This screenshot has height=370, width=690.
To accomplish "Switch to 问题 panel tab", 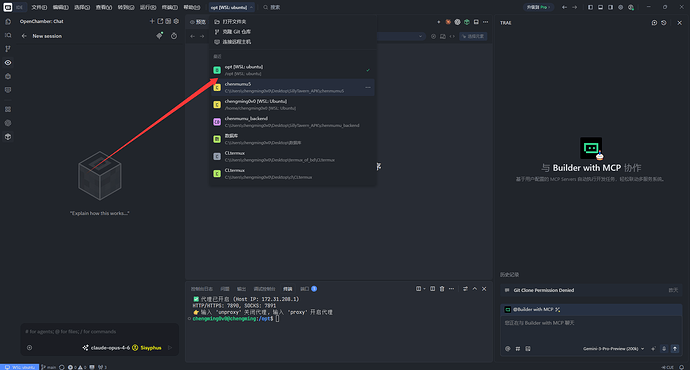I will tap(225, 289).
